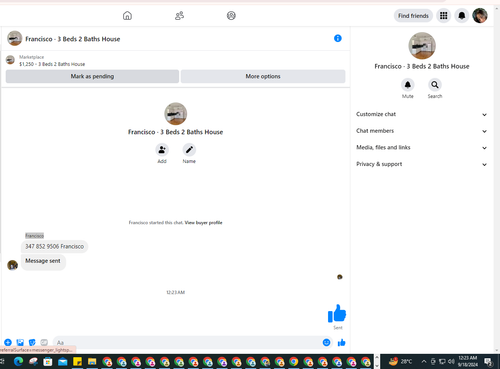
Task: Go to Facebook Home icon
Action: click(x=127, y=16)
